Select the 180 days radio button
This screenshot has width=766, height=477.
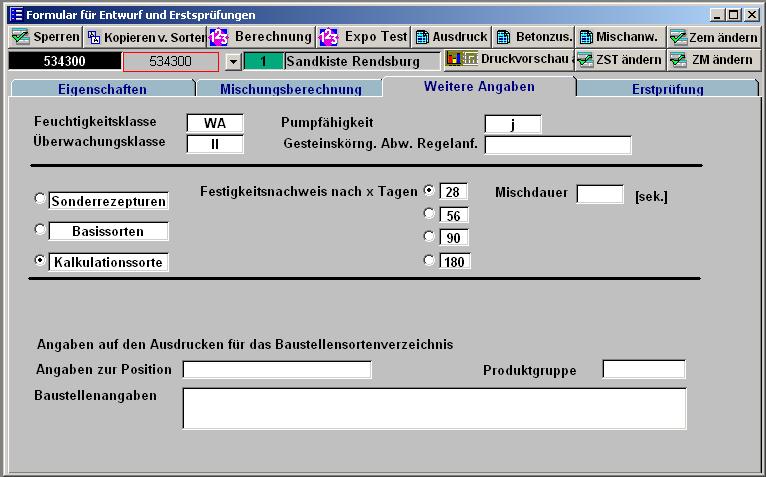point(430,260)
